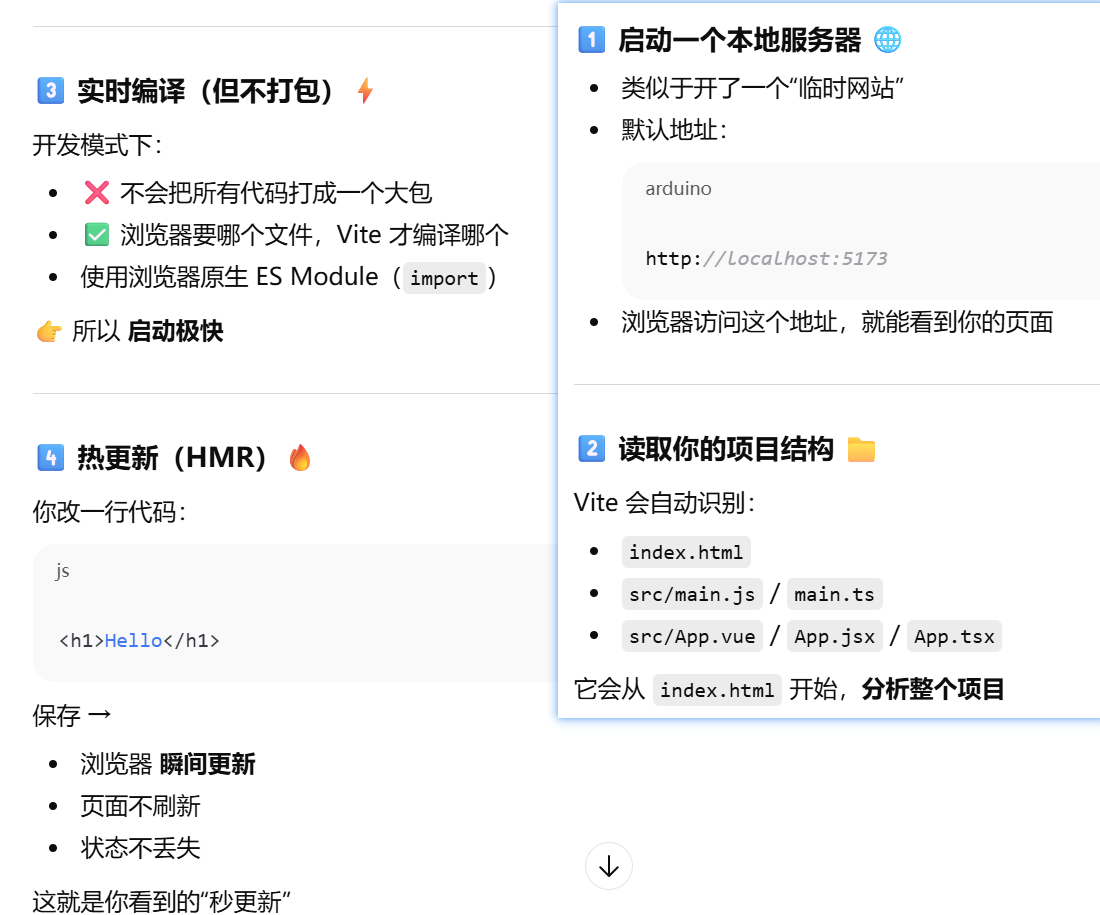Click the scroll-to-bottom arrow button
The height and width of the screenshot is (915, 1100).
[x=608, y=866]
